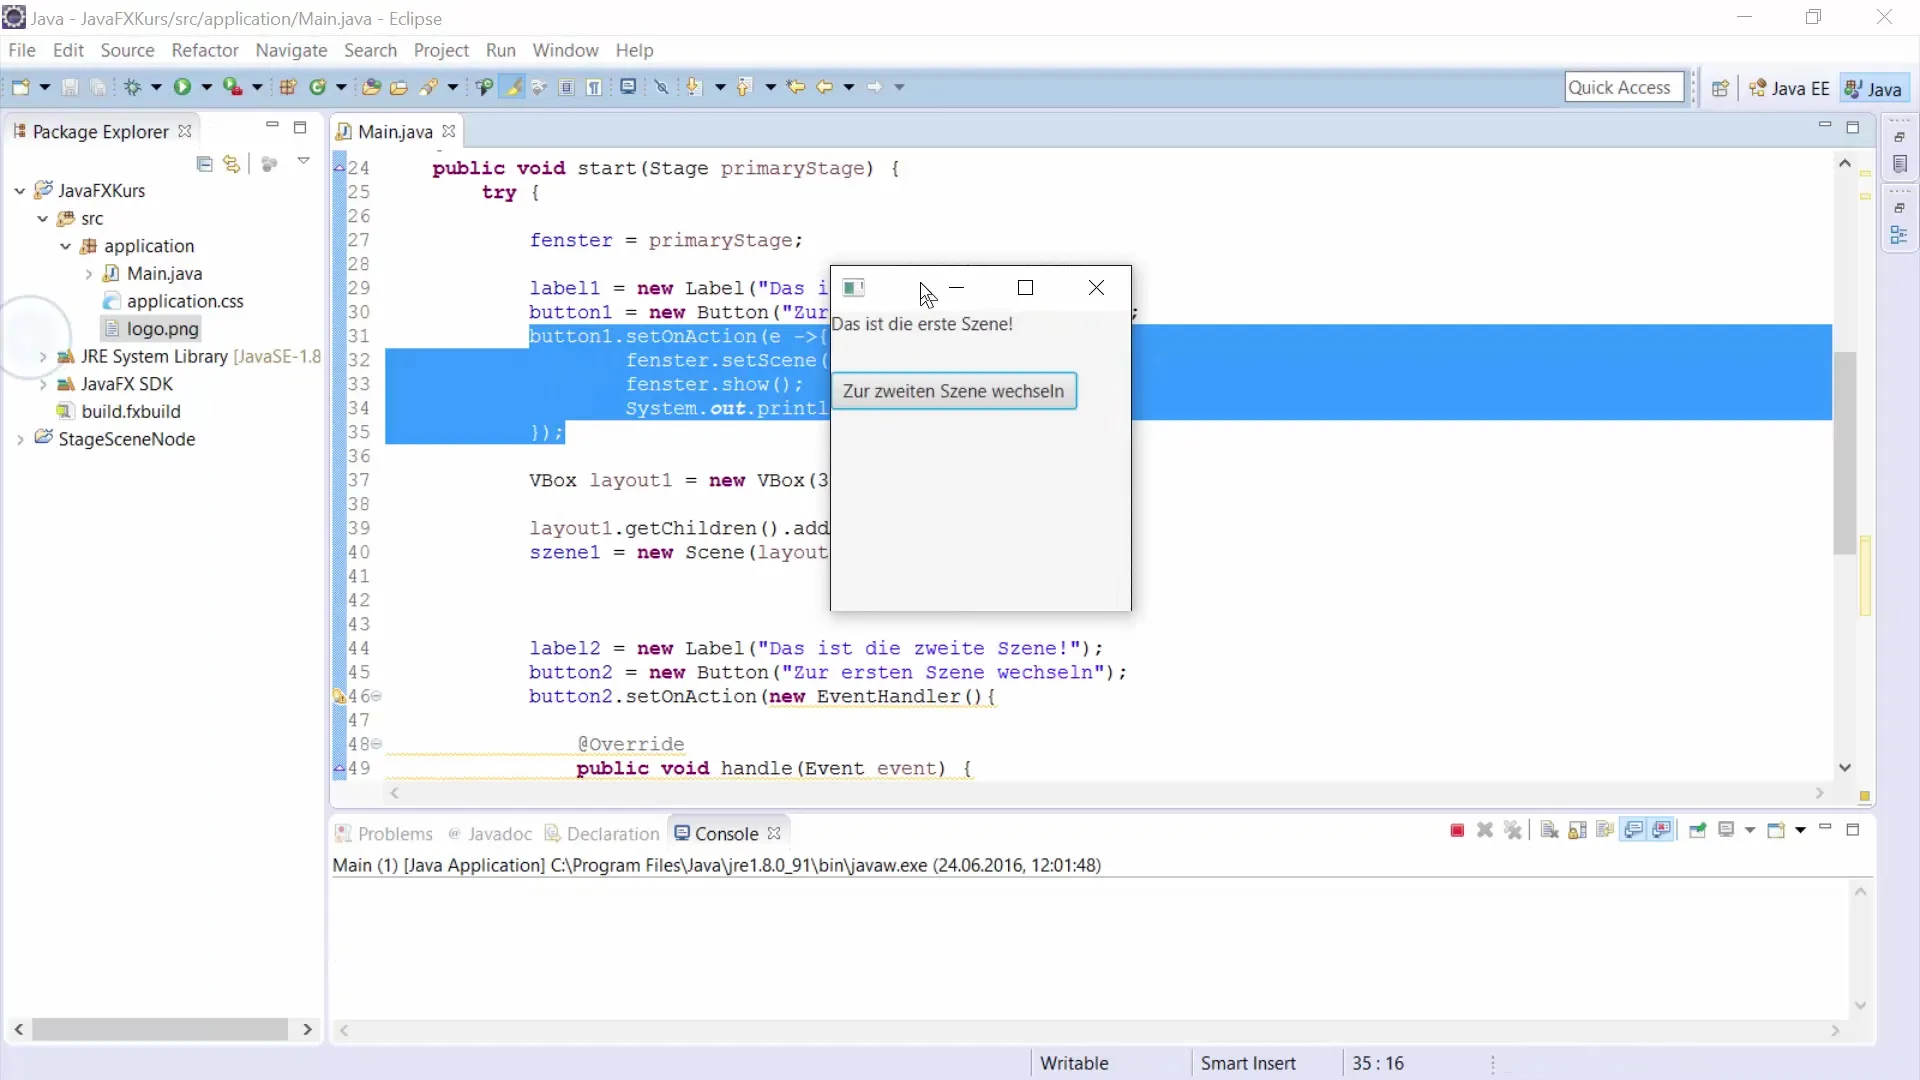Viewport: 1920px width, 1080px height.
Task: Switch to the Javadoc tab
Action: click(x=490, y=834)
